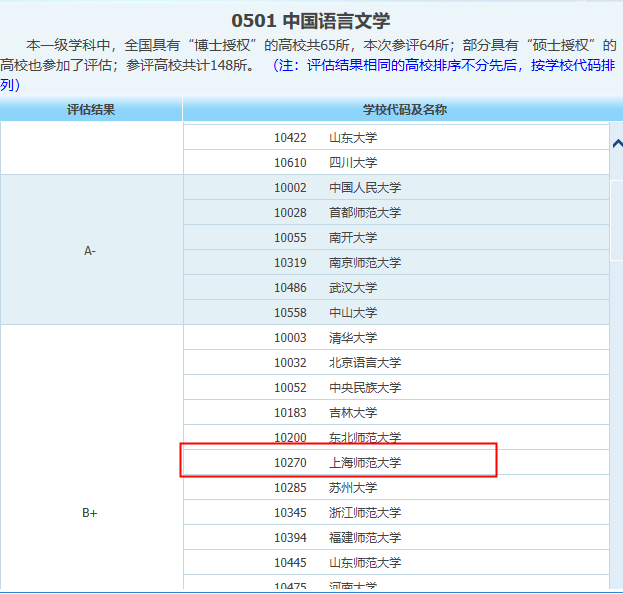Select the row 10345 浙江师范大学
The width and height of the screenshot is (623, 594).
[x=396, y=513]
